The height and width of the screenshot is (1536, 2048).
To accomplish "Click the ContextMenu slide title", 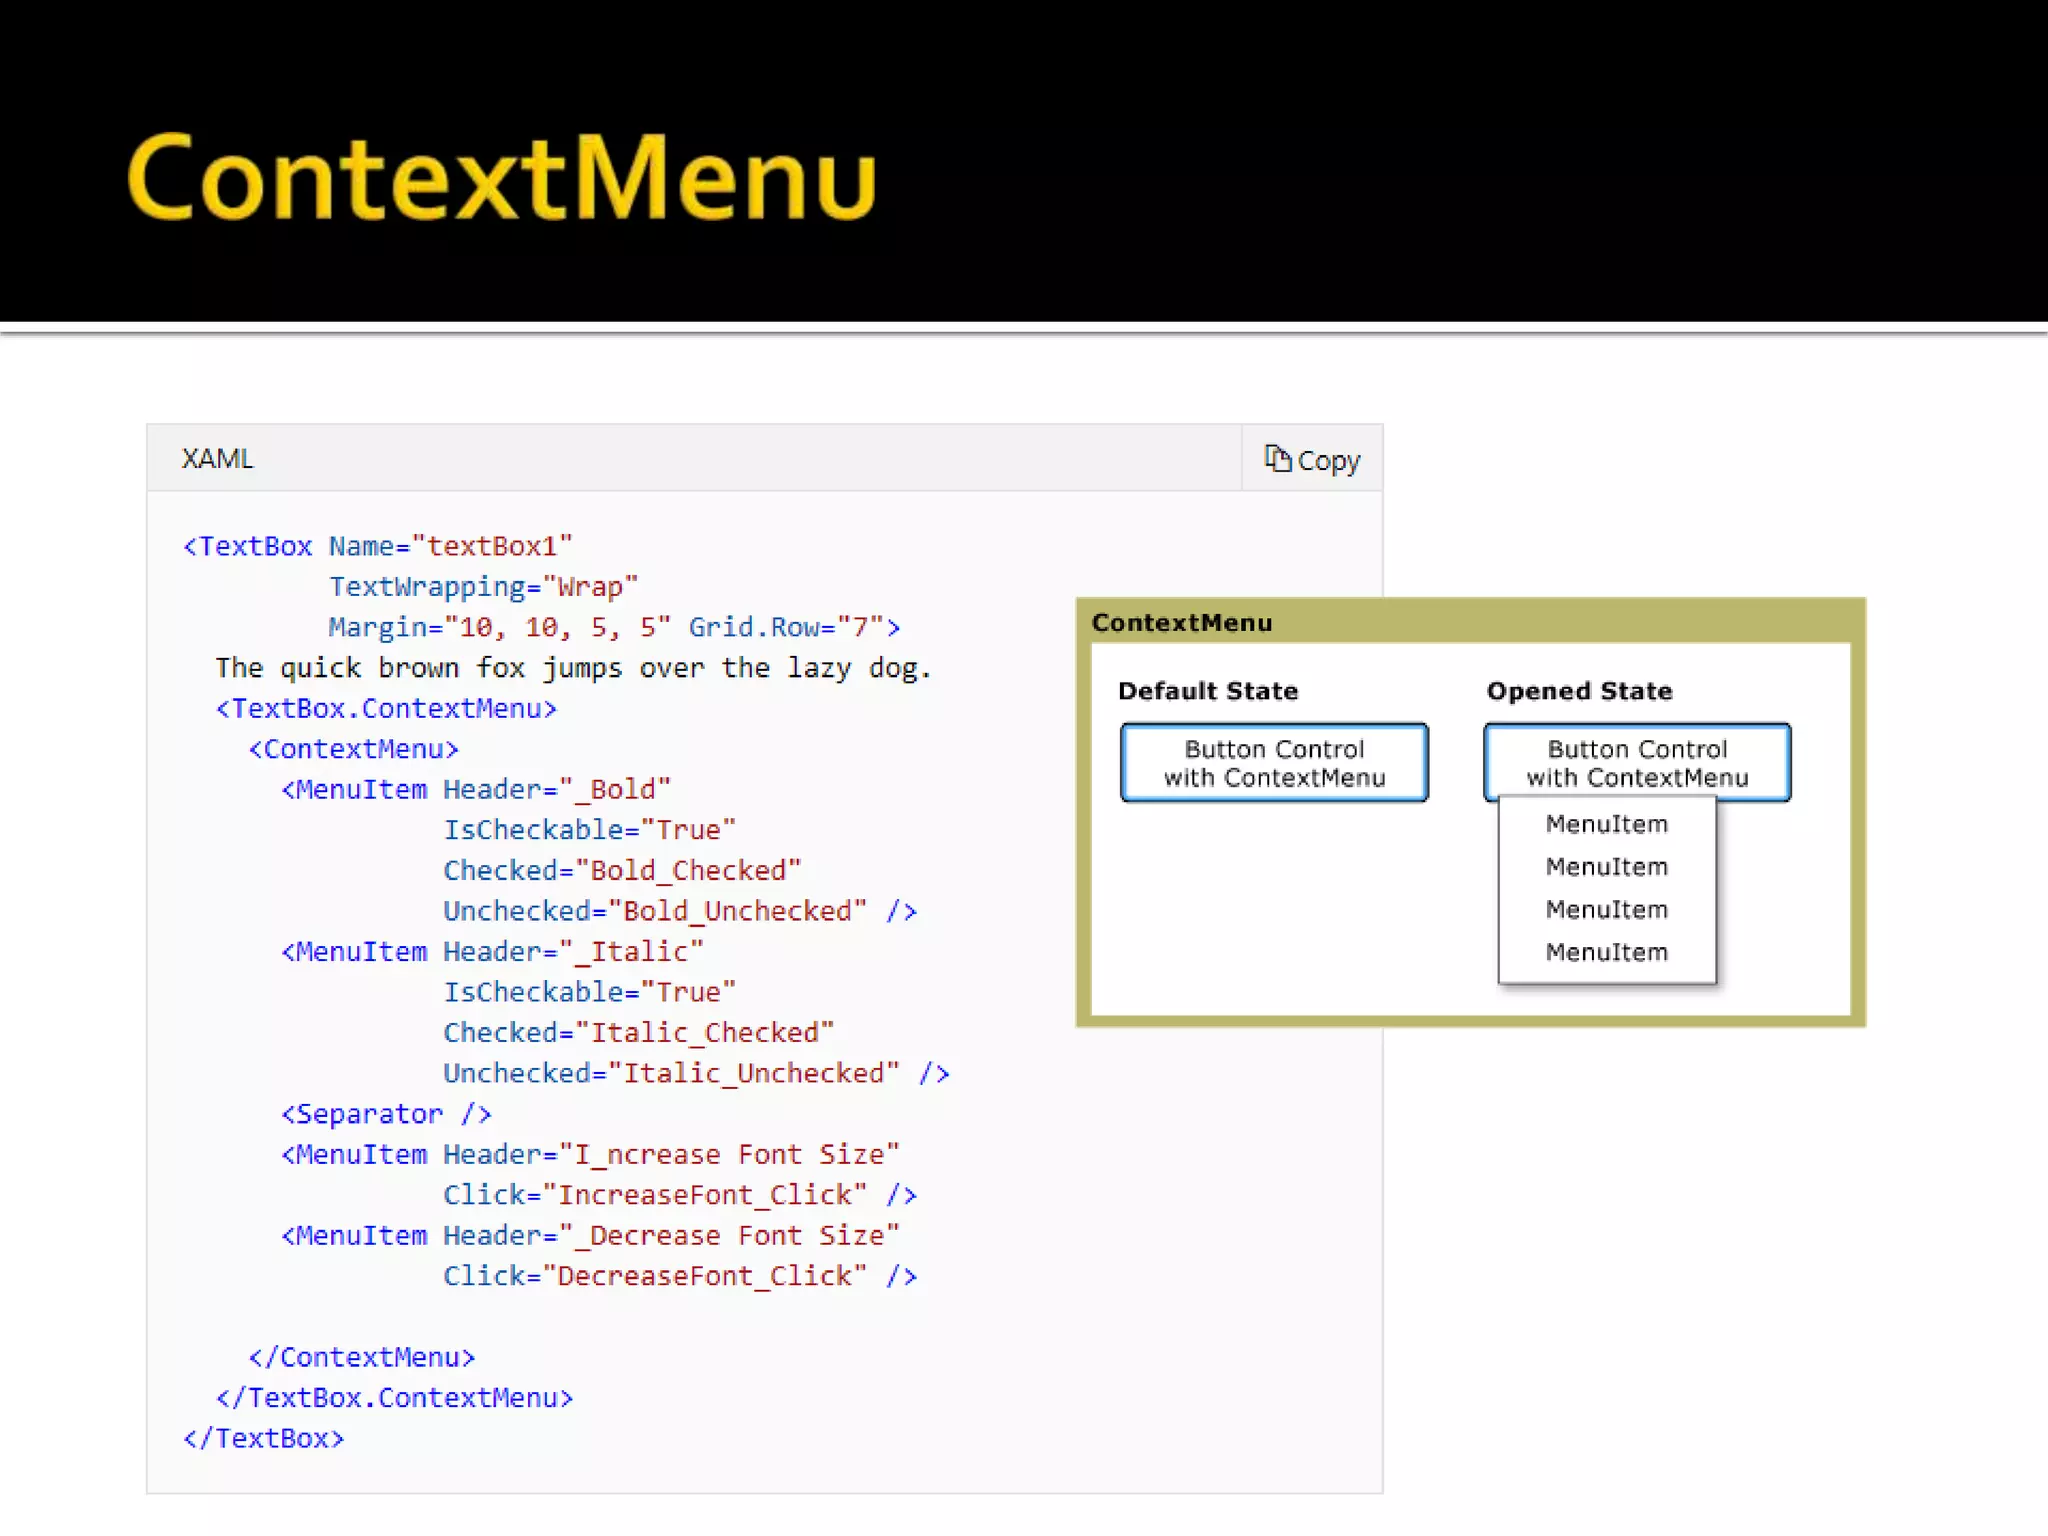I will point(502,177).
